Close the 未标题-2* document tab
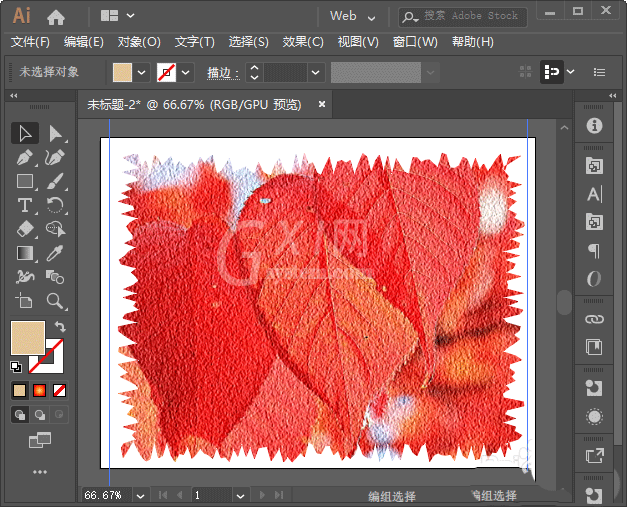The image size is (627, 507). point(322,104)
